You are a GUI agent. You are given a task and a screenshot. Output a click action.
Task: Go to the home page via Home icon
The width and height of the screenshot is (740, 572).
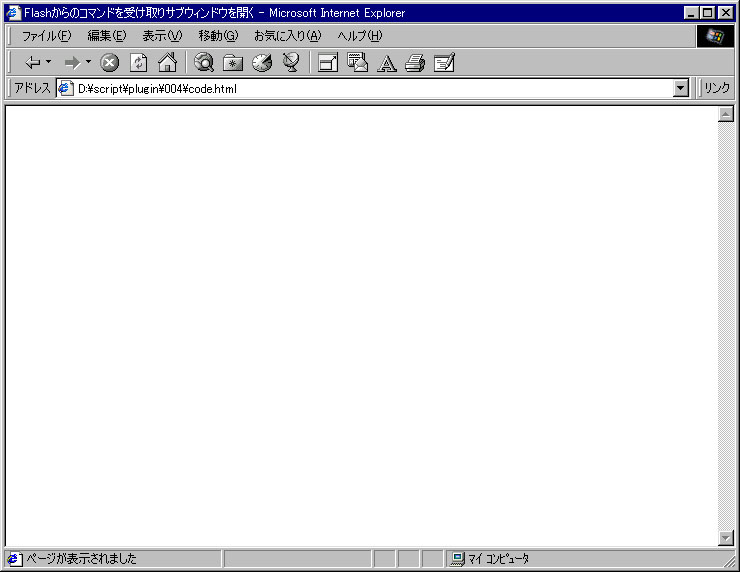(x=168, y=62)
